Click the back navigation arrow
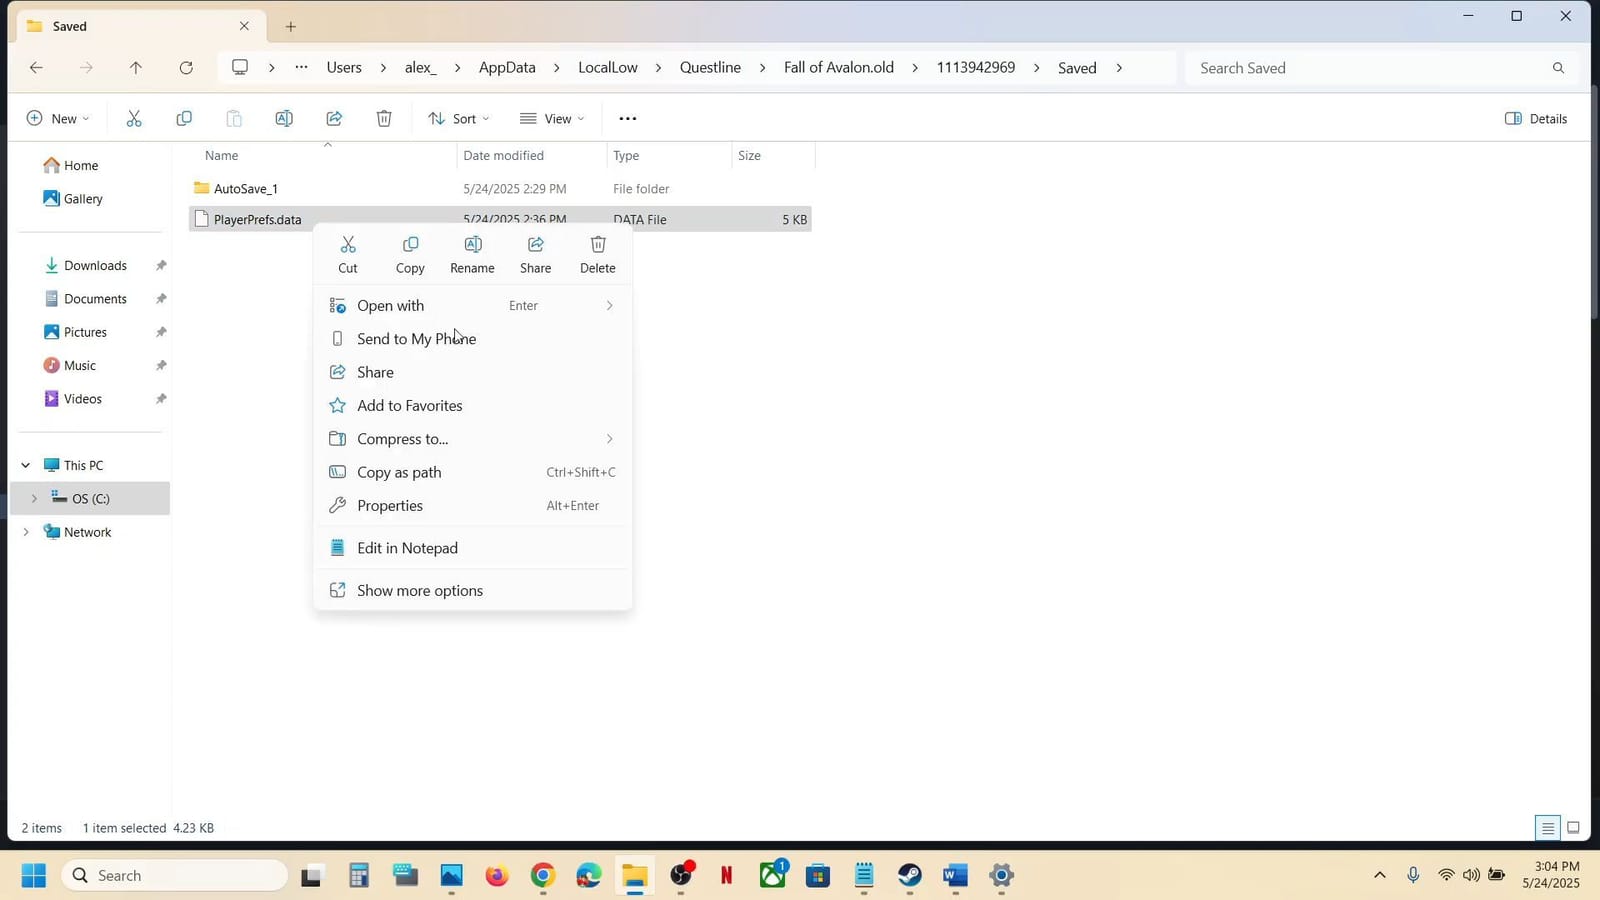The height and width of the screenshot is (900, 1600). pos(36,67)
